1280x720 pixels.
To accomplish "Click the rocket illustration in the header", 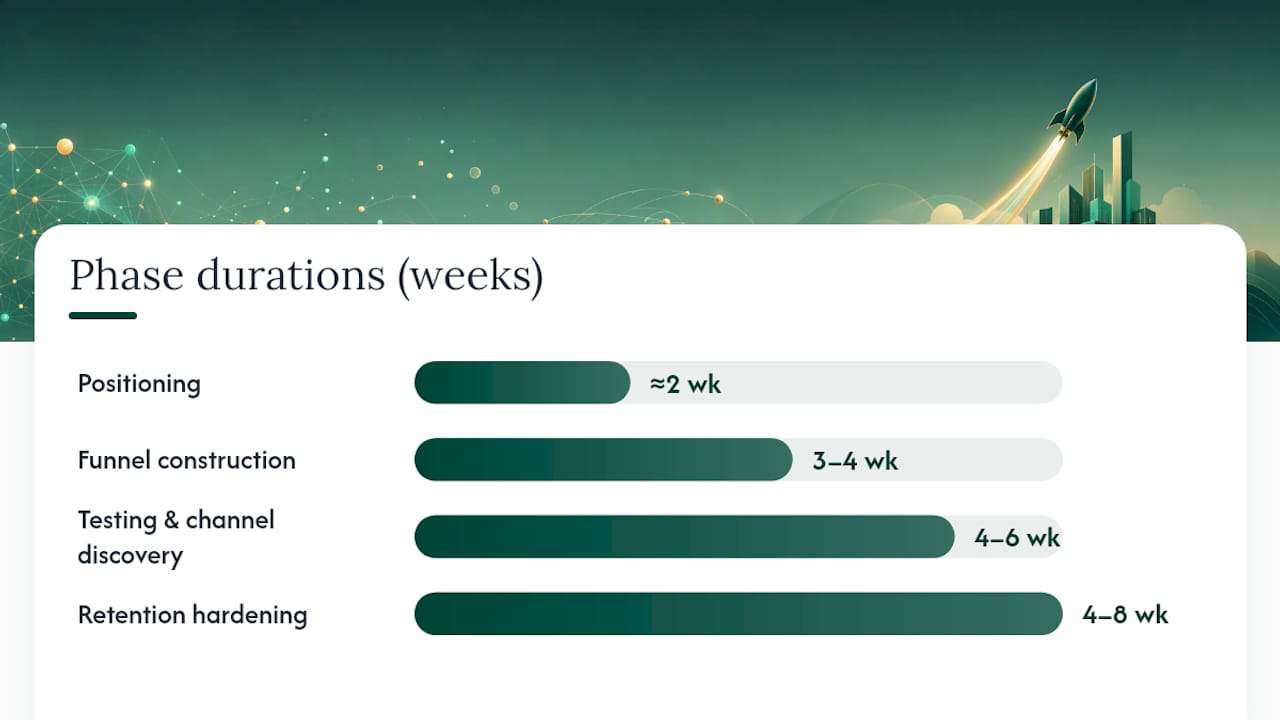I will point(1073,110).
